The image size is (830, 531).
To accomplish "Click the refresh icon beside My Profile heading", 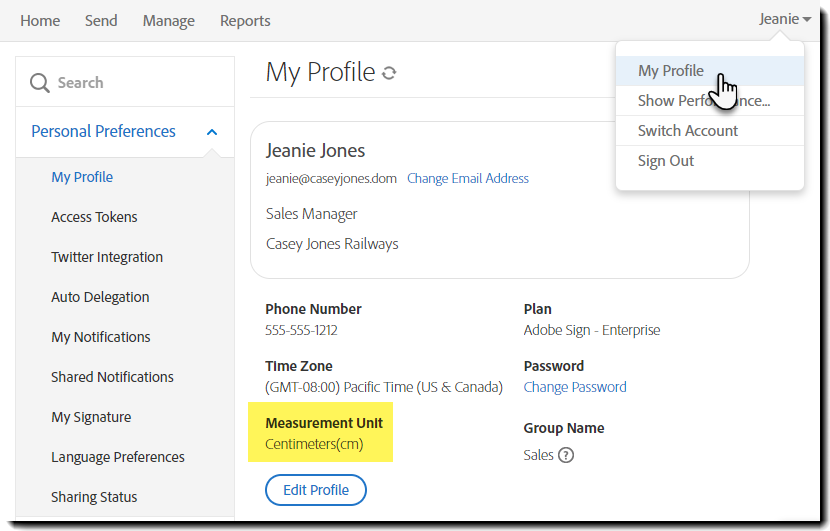I will 389,73.
